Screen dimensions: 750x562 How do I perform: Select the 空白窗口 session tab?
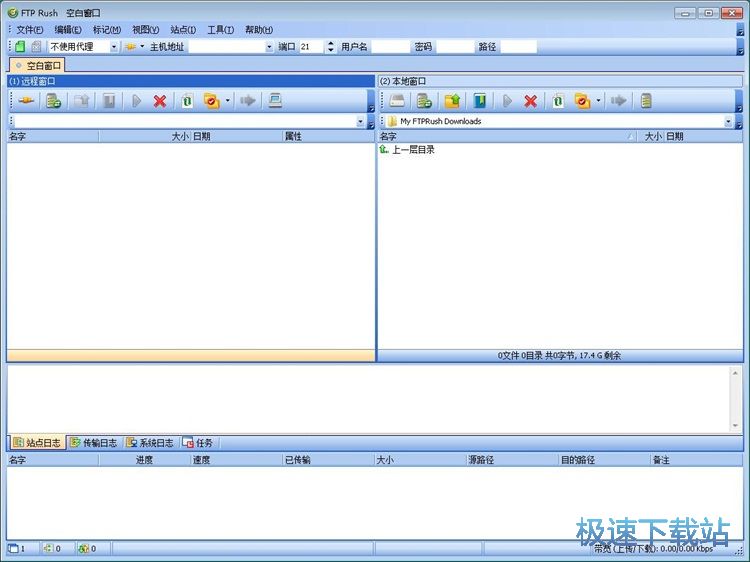(37, 66)
